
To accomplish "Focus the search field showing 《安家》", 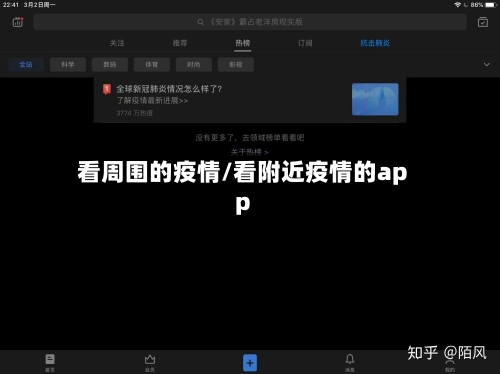I will (x=250, y=22).
